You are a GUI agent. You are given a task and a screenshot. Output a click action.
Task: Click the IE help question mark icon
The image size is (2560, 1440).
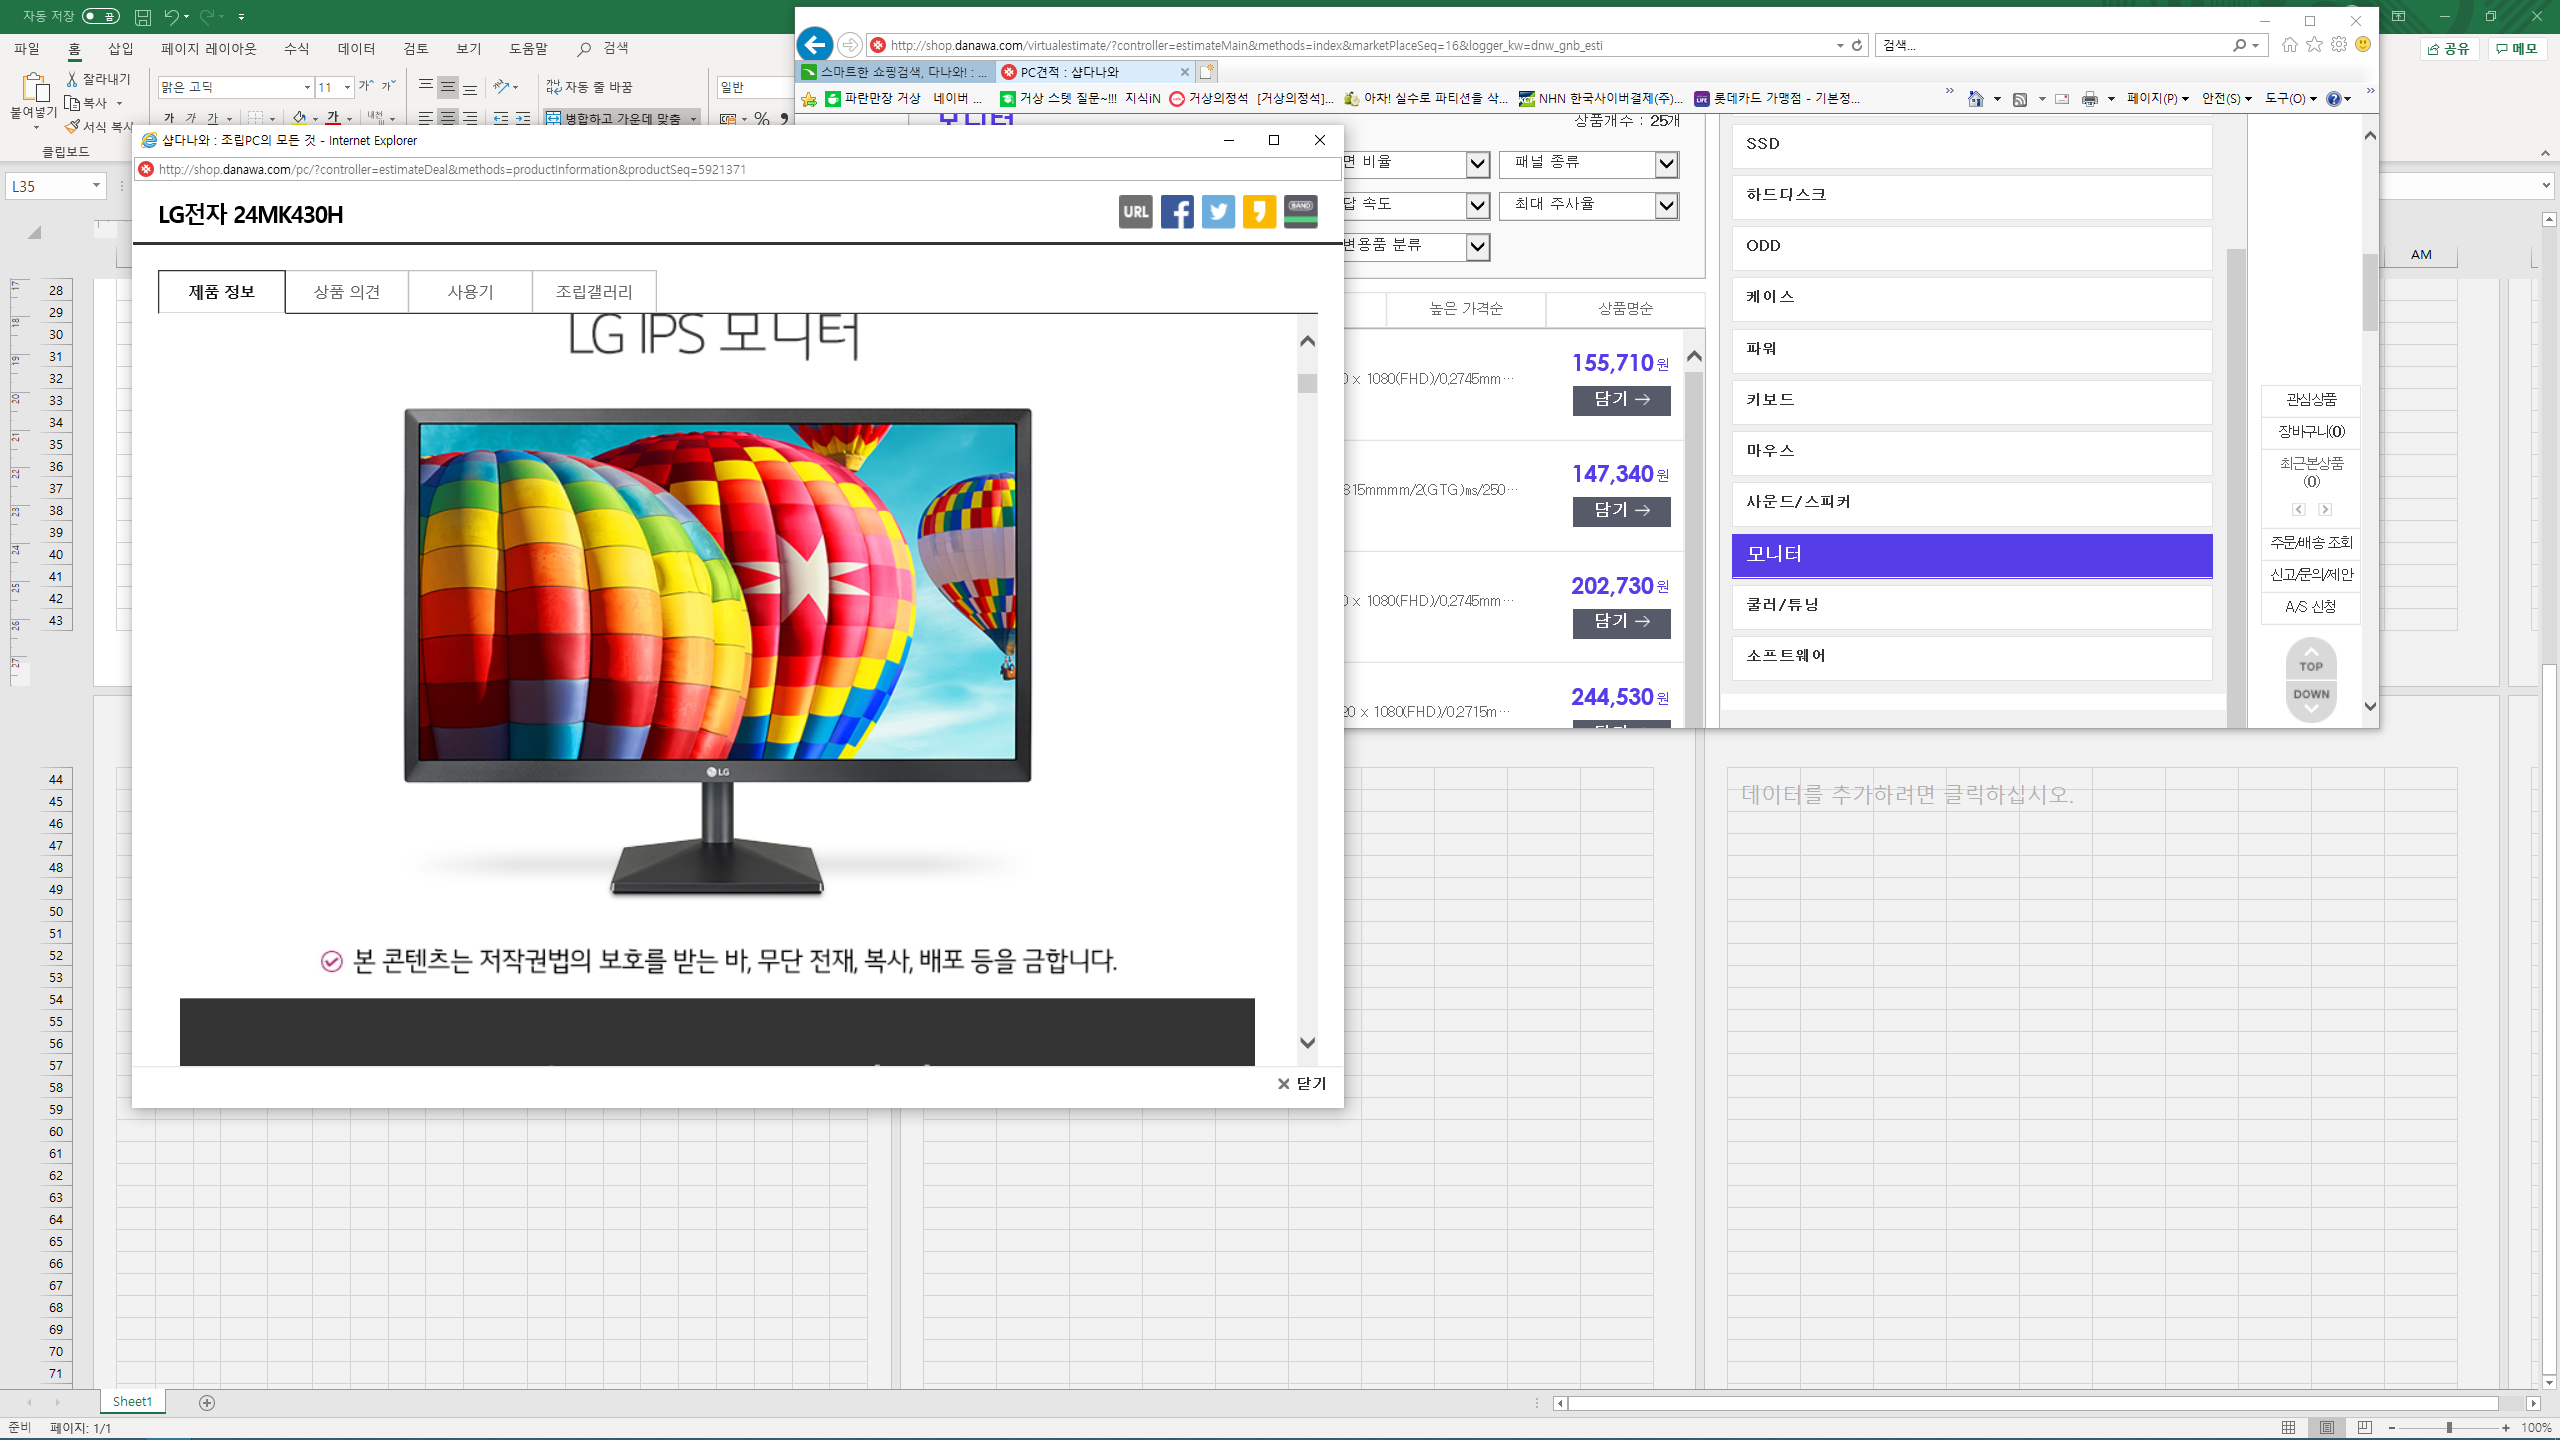coord(2333,98)
